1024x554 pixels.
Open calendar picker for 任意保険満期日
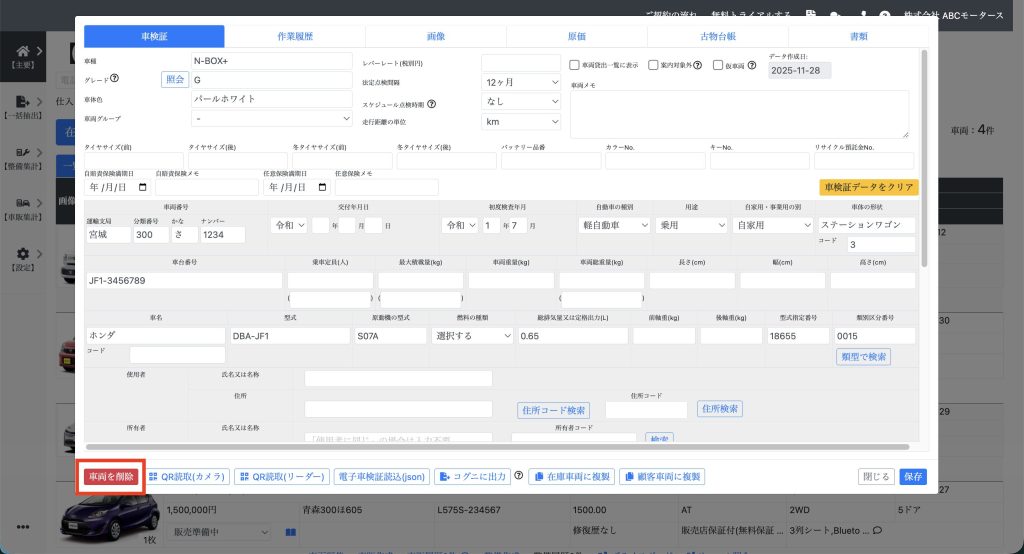click(322, 187)
